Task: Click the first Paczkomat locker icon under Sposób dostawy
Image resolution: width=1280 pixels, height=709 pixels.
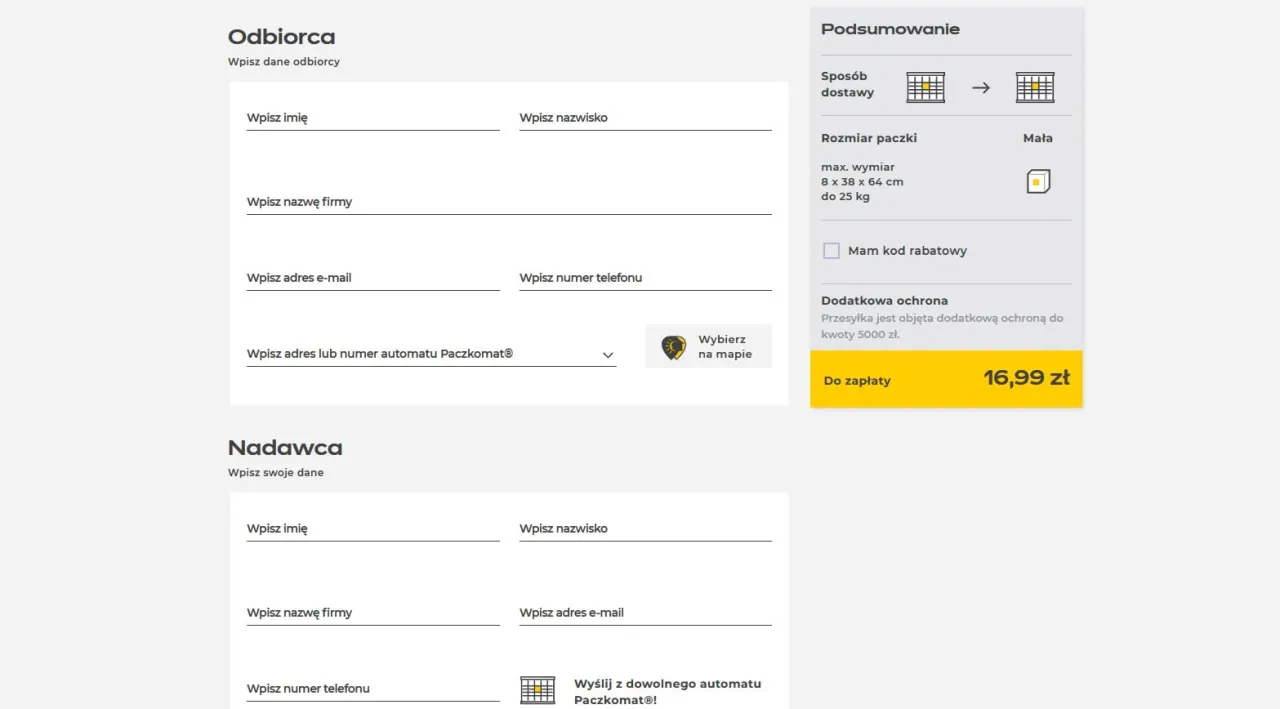Action: coord(925,87)
